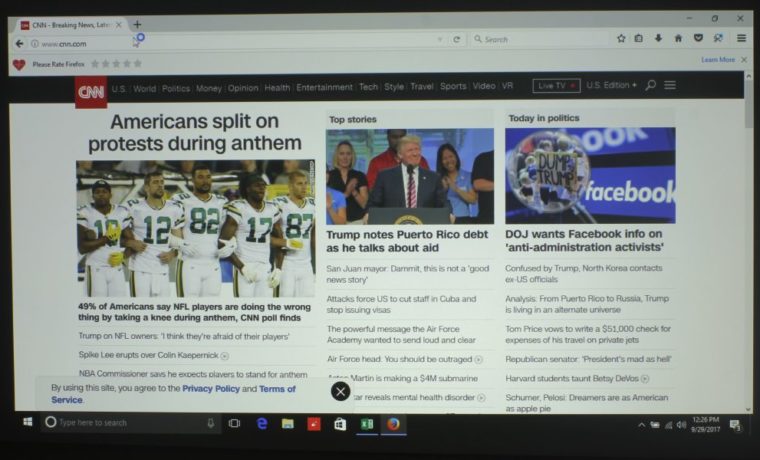This screenshot has width=760, height=460.
Task: Open the U.S. section in CNN nav
Action: tap(118, 89)
